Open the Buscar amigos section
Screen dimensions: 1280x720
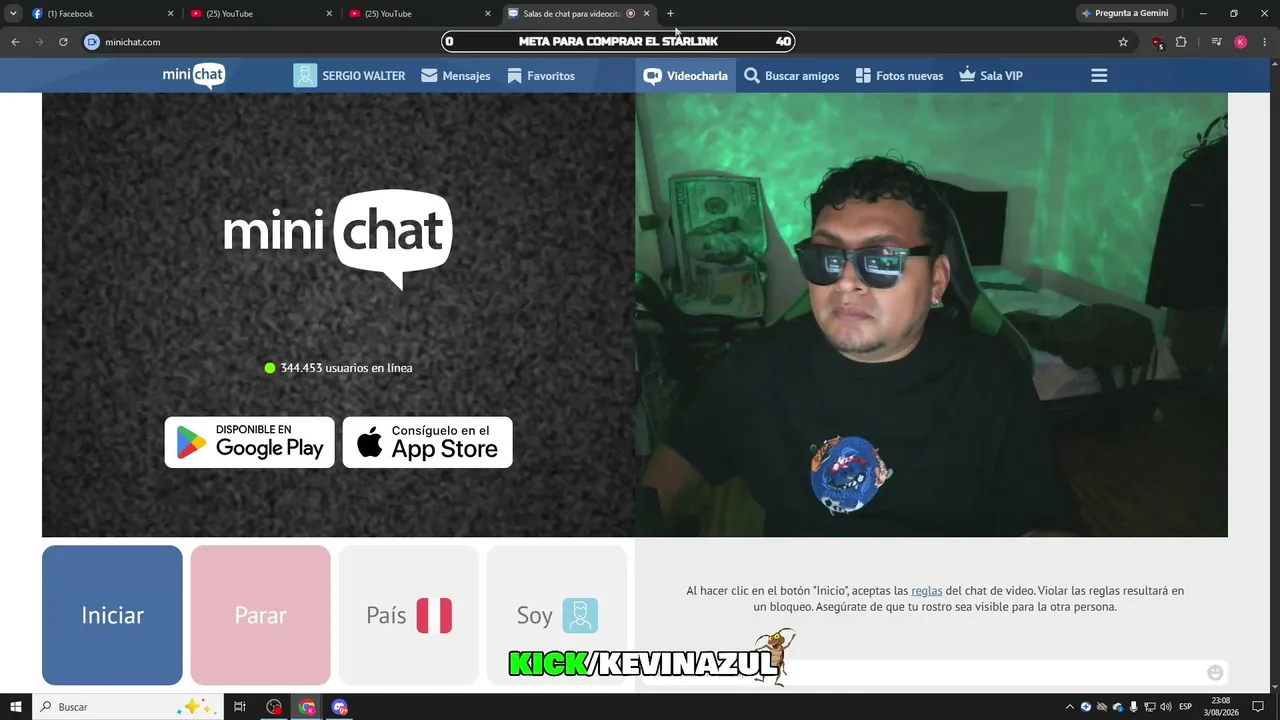point(792,76)
